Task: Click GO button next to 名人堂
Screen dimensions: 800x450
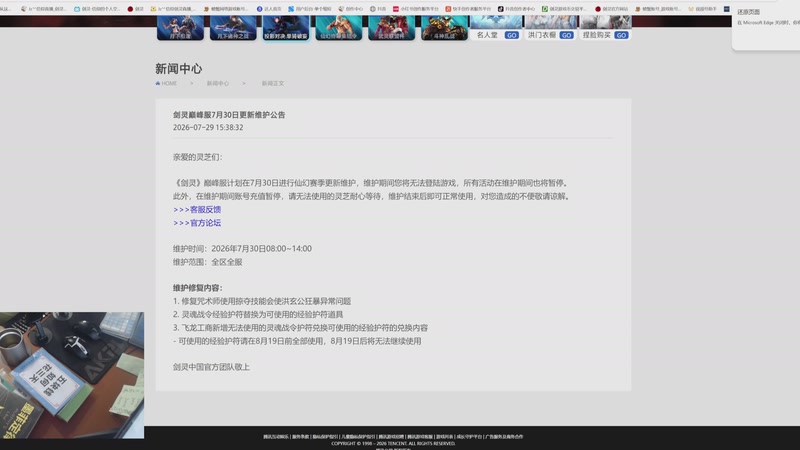Action: (x=511, y=35)
